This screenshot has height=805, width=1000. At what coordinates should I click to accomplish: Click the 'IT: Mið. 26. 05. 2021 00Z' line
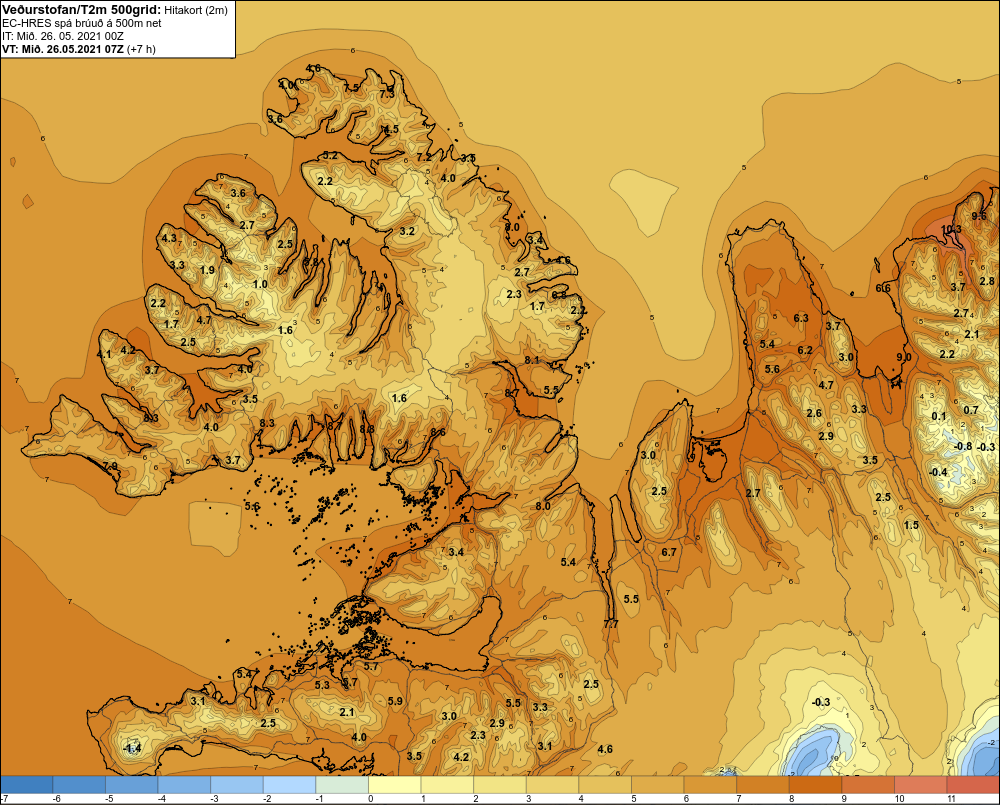tap(63, 36)
